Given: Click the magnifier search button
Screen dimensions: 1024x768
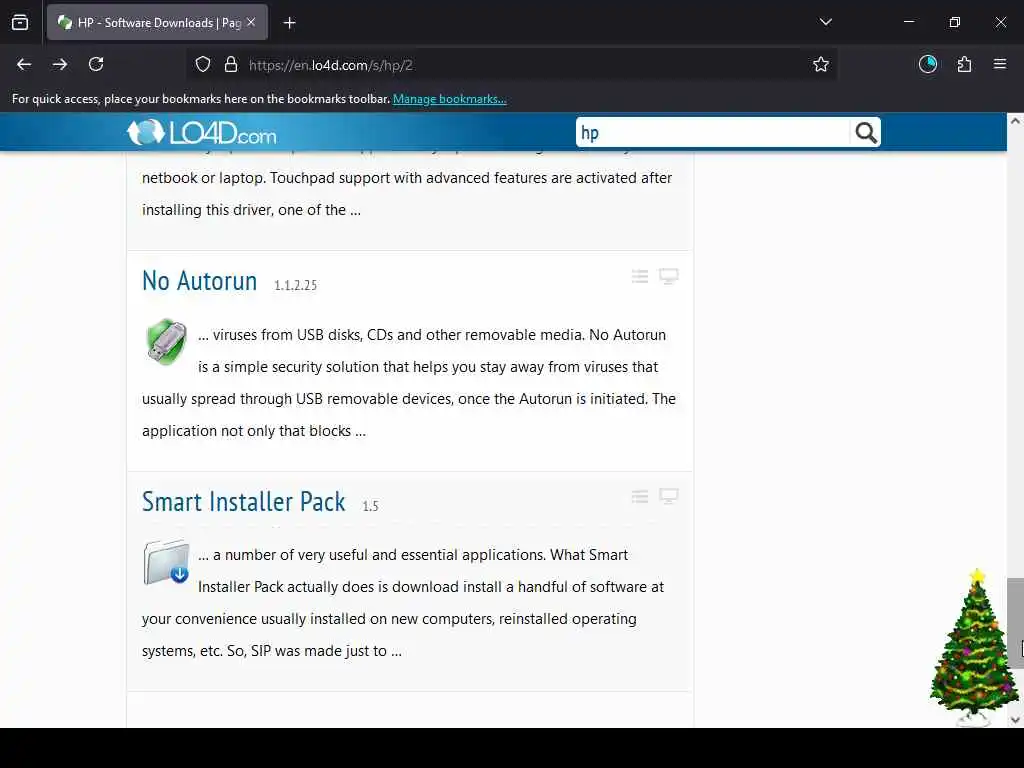Looking at the screenshot, I should click(865, 133).
